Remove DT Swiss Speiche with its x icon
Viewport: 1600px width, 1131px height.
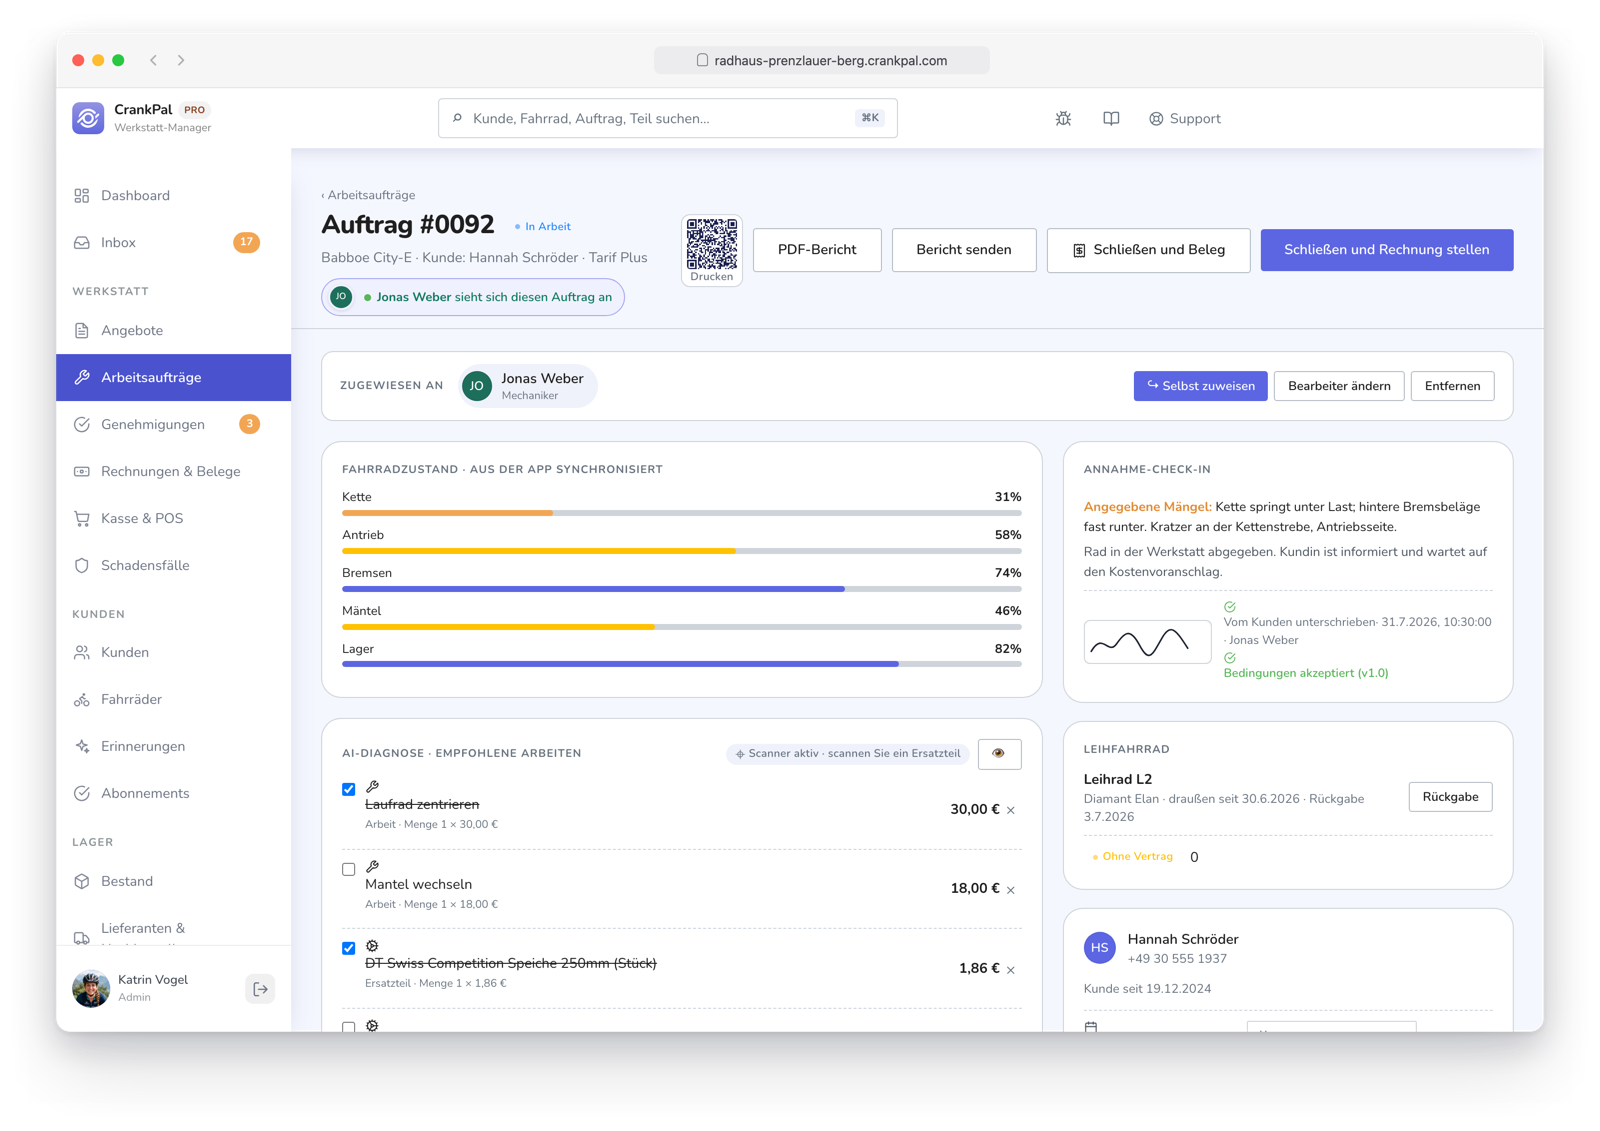coord(1011,969)
